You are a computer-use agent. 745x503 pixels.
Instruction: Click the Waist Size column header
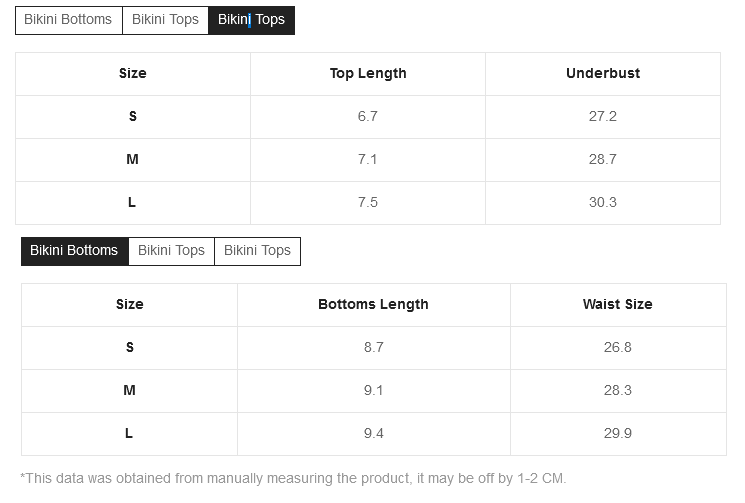[618, 304]
